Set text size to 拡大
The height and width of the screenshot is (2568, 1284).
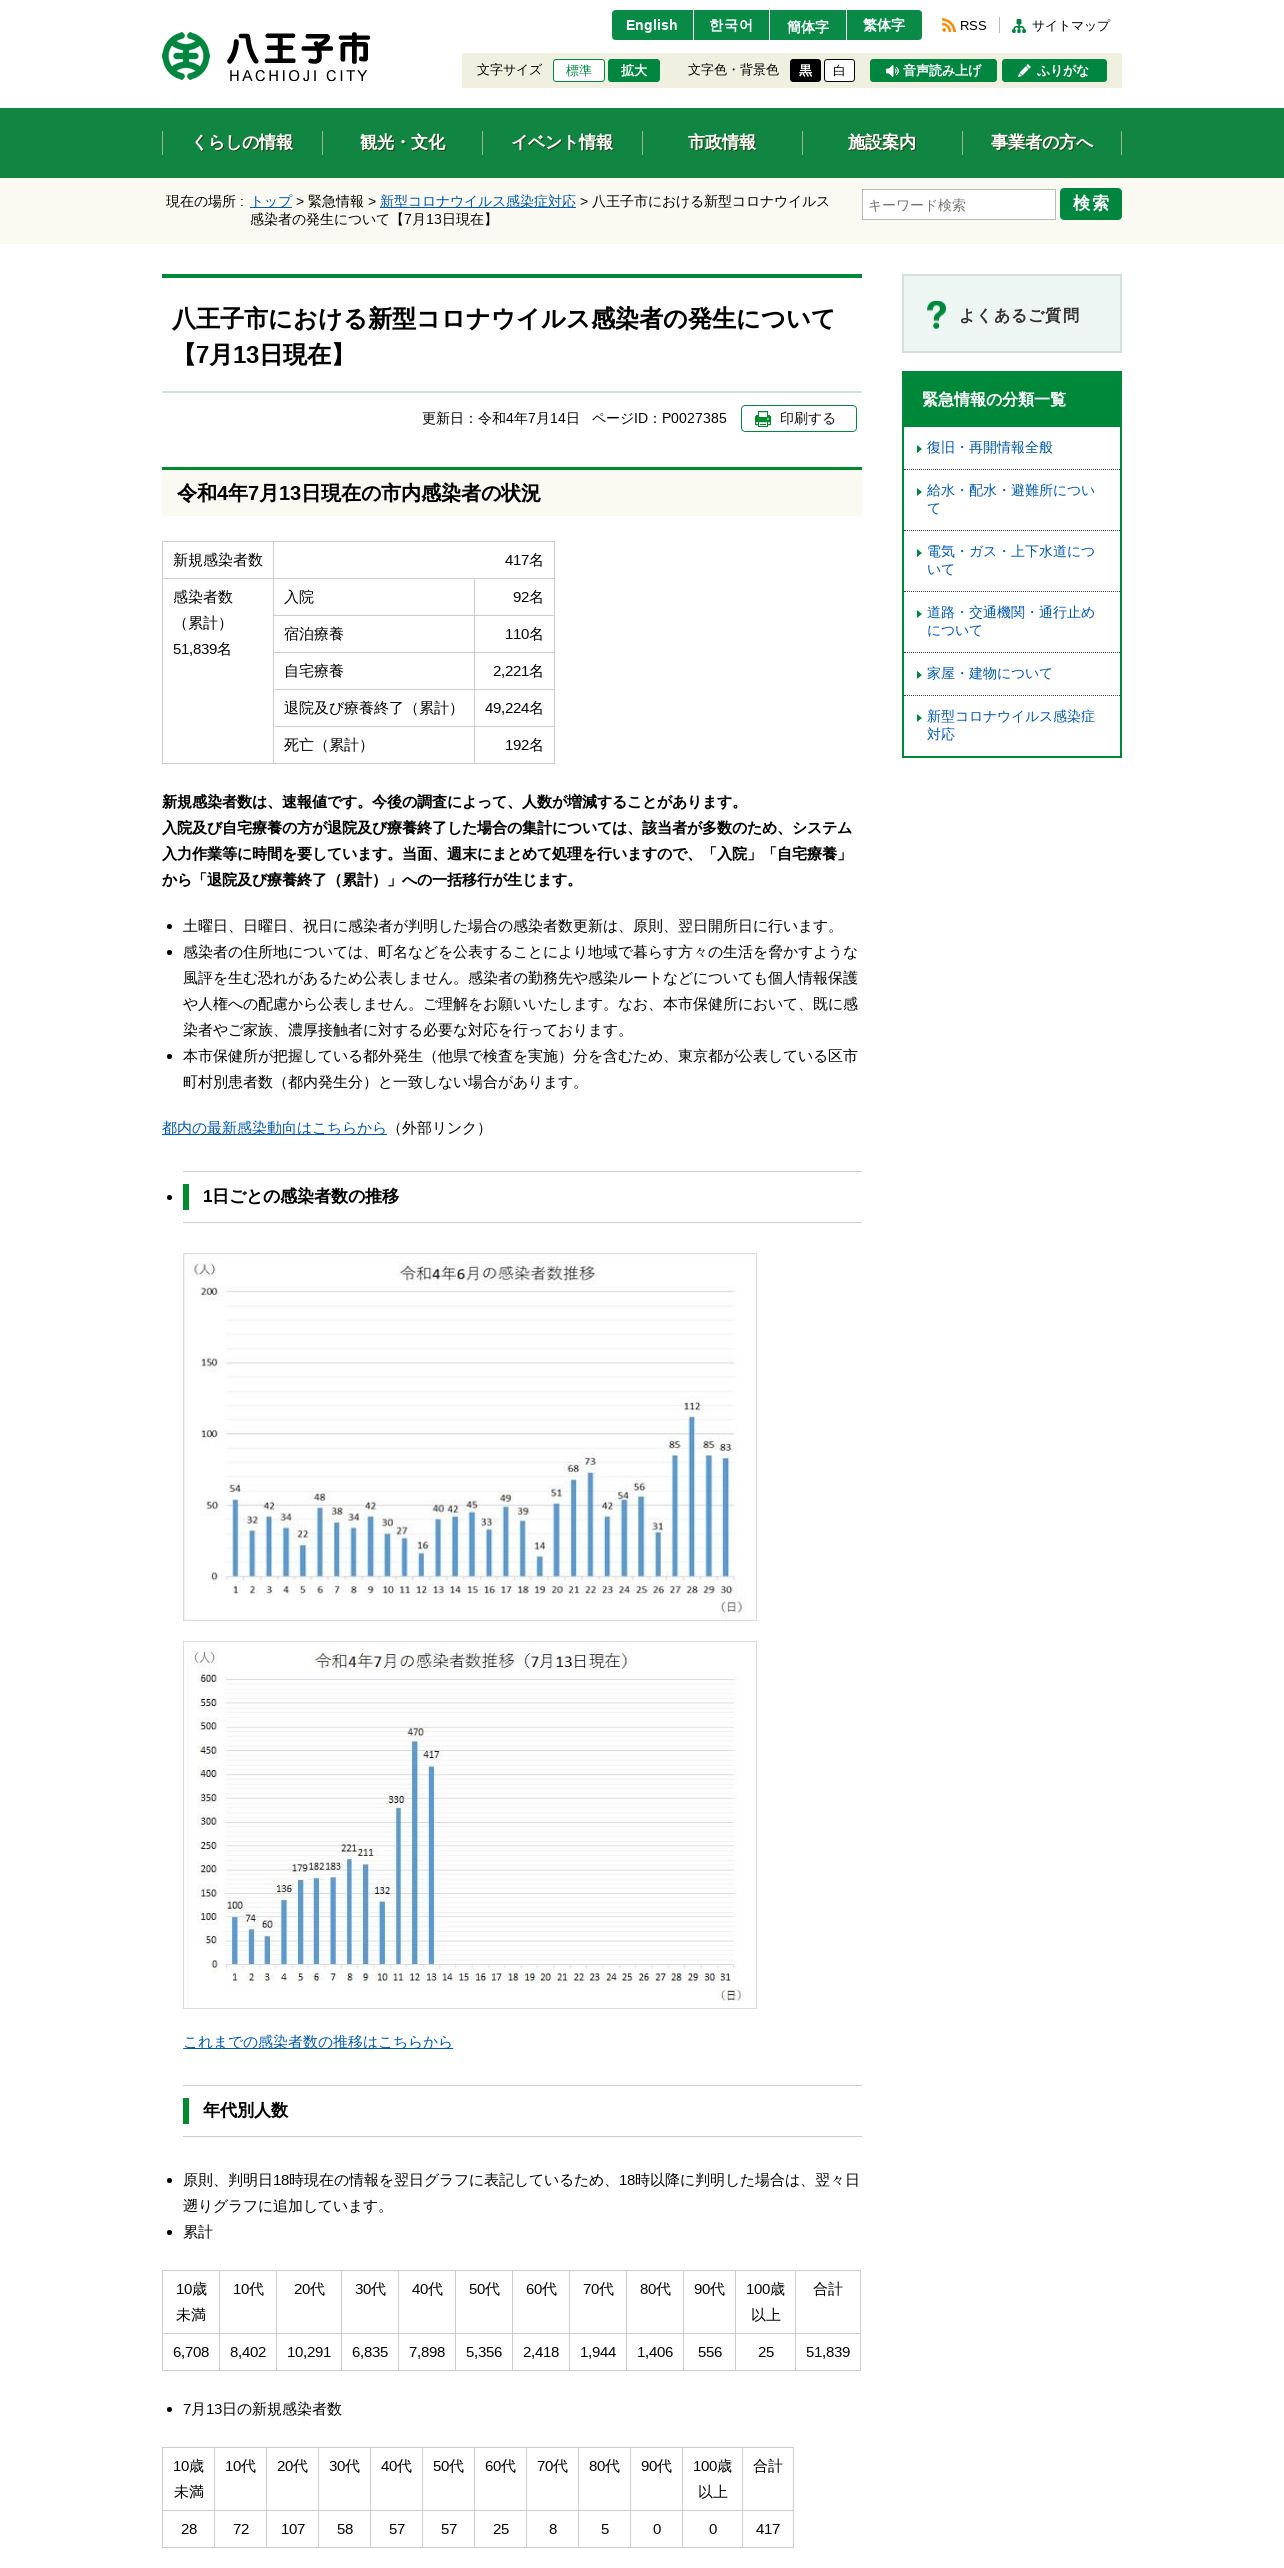[x=634, y=71]
